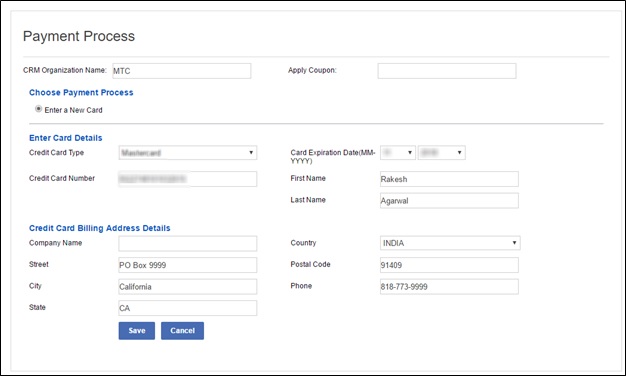This screenshot has height=376, width=626.
Task: Click into the Apply Coupon field
Action: pyautogui.click(x=447, y=71)
